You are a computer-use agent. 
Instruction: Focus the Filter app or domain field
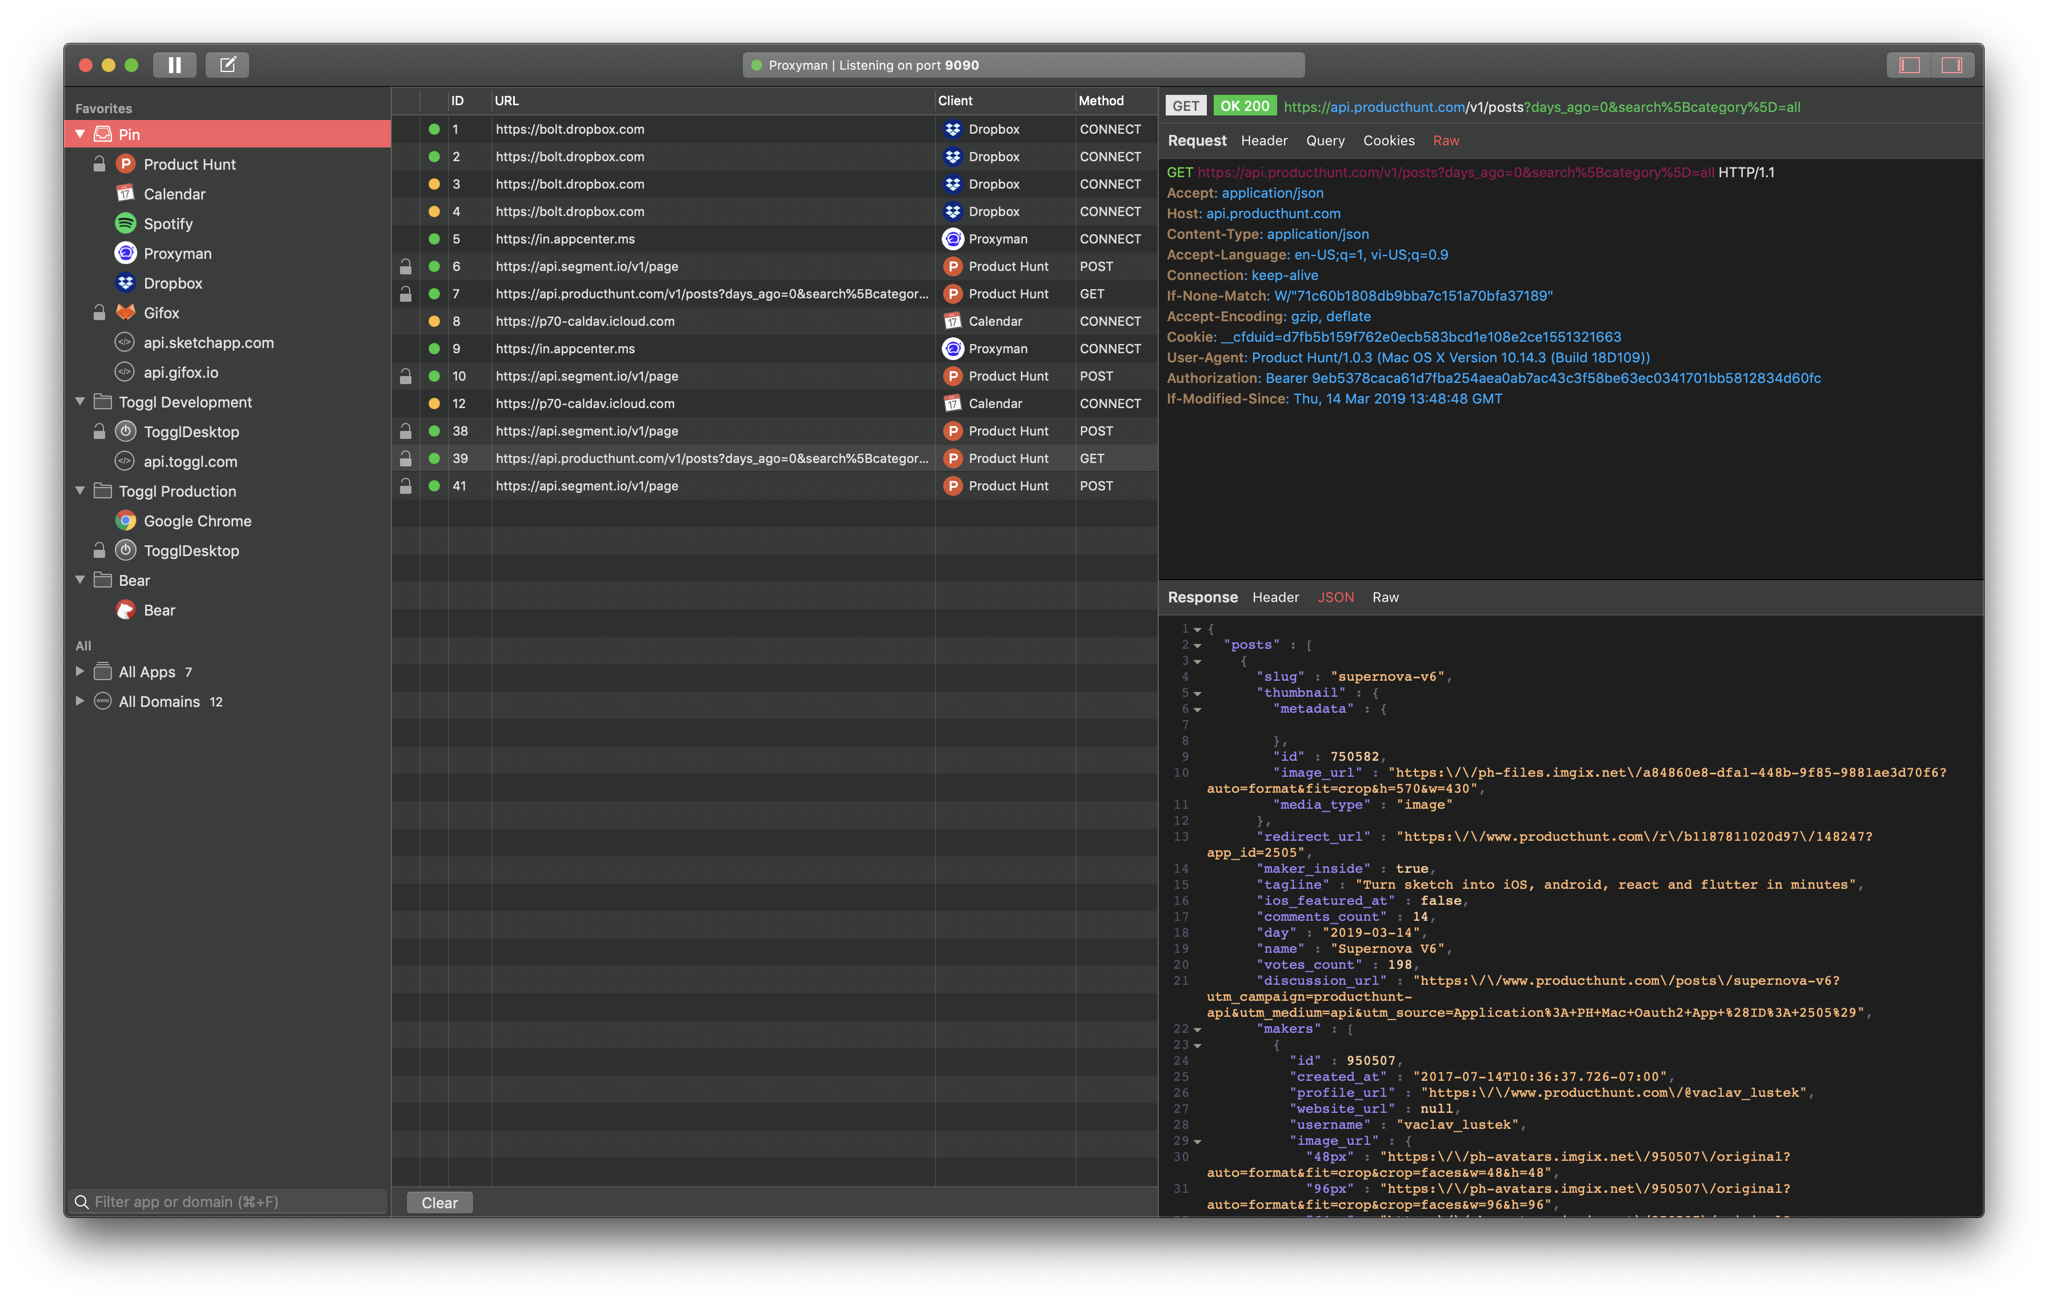point(229,1202)
